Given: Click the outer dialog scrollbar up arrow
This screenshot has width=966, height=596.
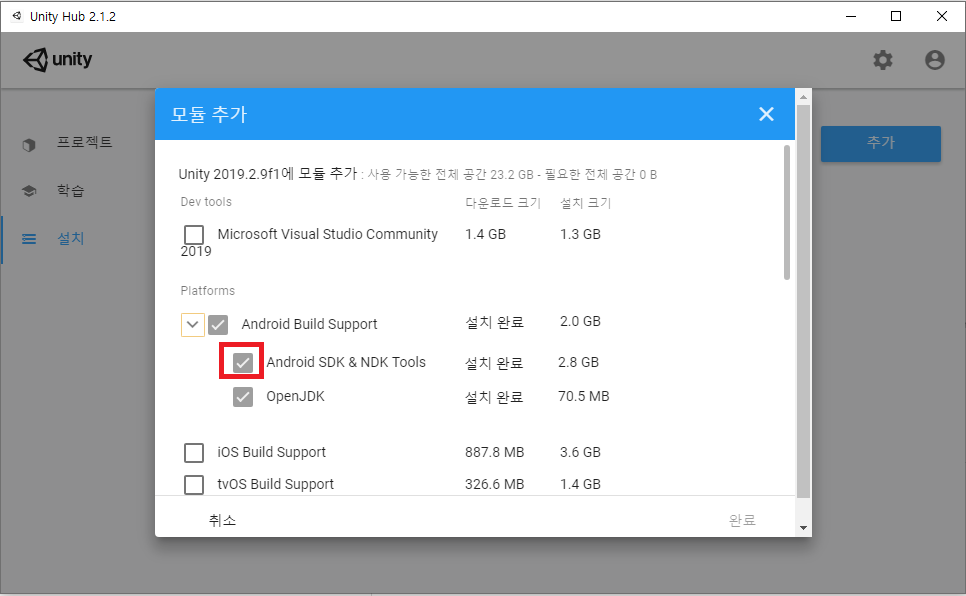Looking at the screenshot, I should tap(803, 97).
